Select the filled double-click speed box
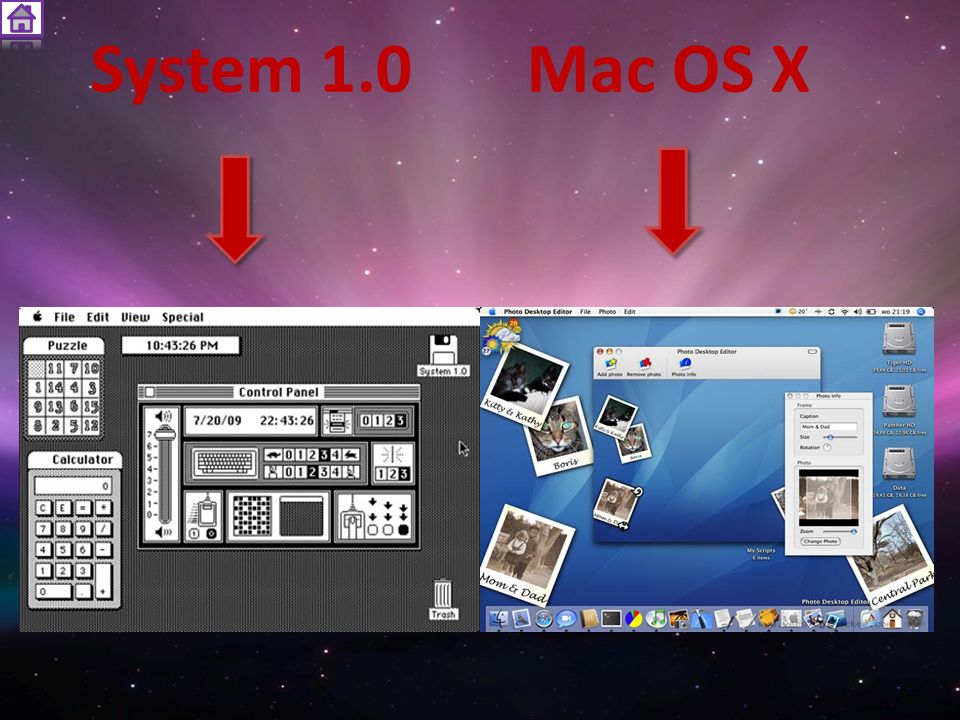This screenshot has height=720, width=960. (x=403, y=529)
